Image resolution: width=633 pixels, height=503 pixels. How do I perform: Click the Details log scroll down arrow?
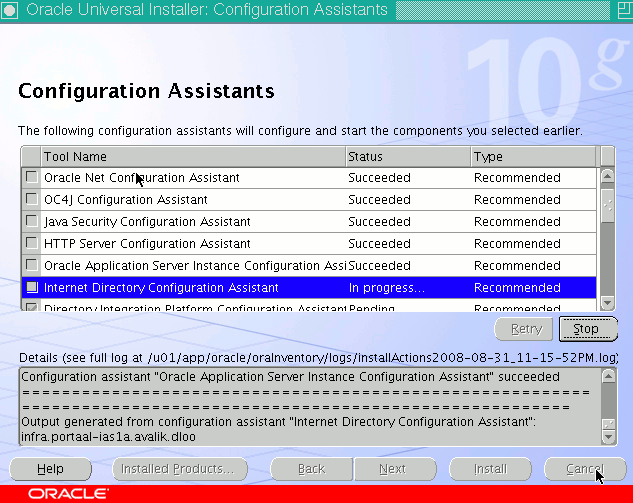click(x=608, y=437)
